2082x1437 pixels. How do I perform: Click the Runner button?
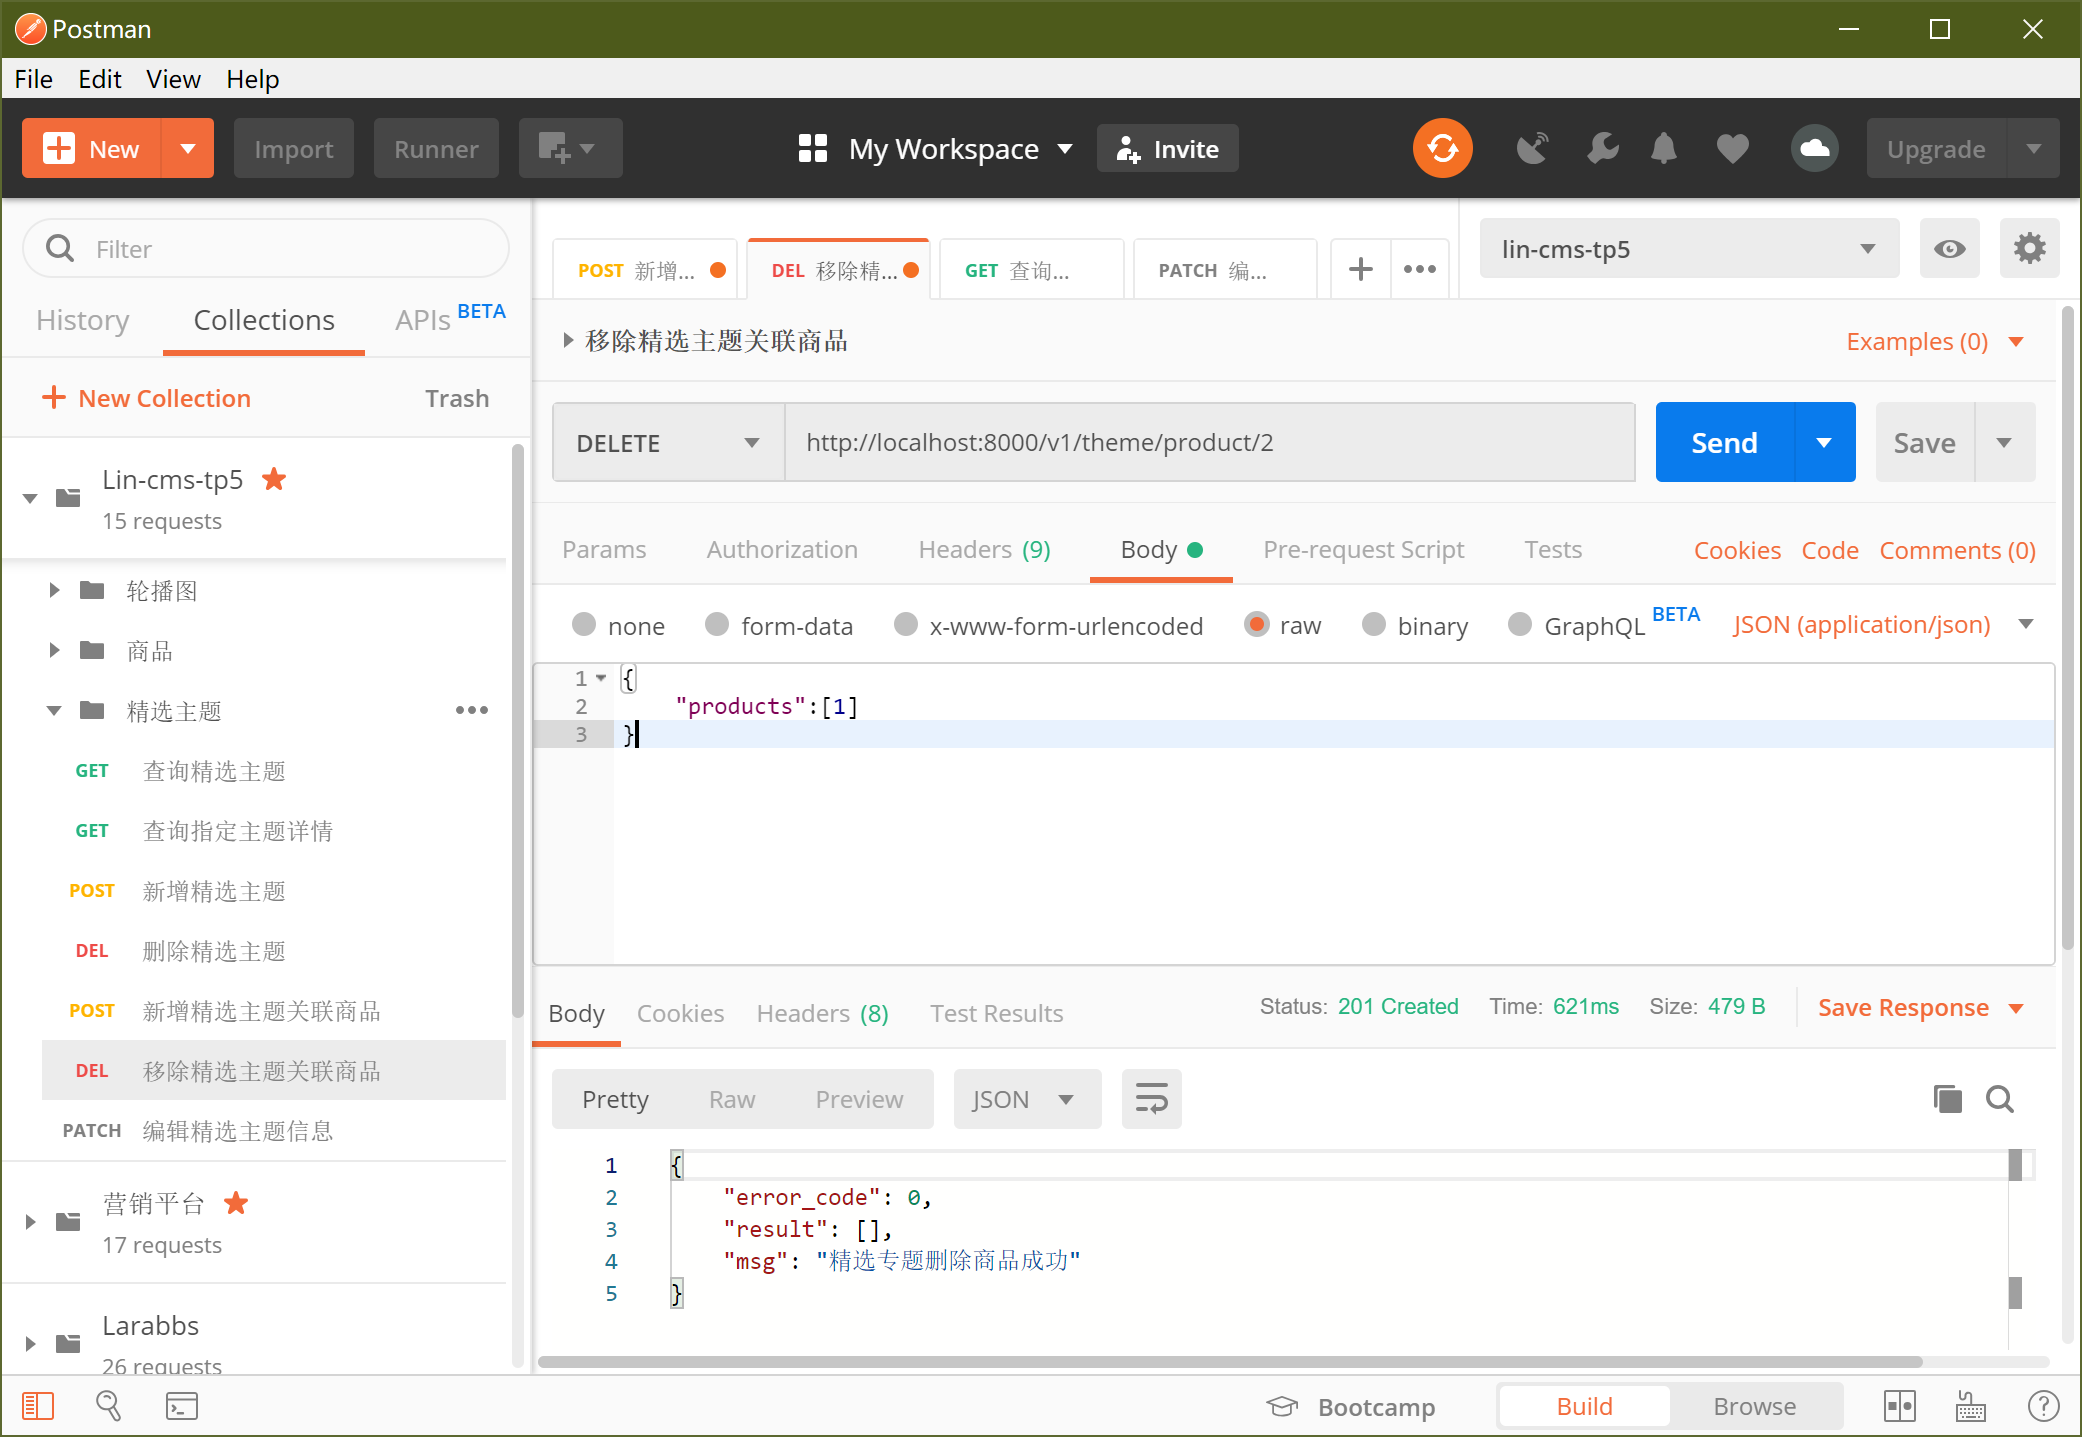(x=436, y=149)
